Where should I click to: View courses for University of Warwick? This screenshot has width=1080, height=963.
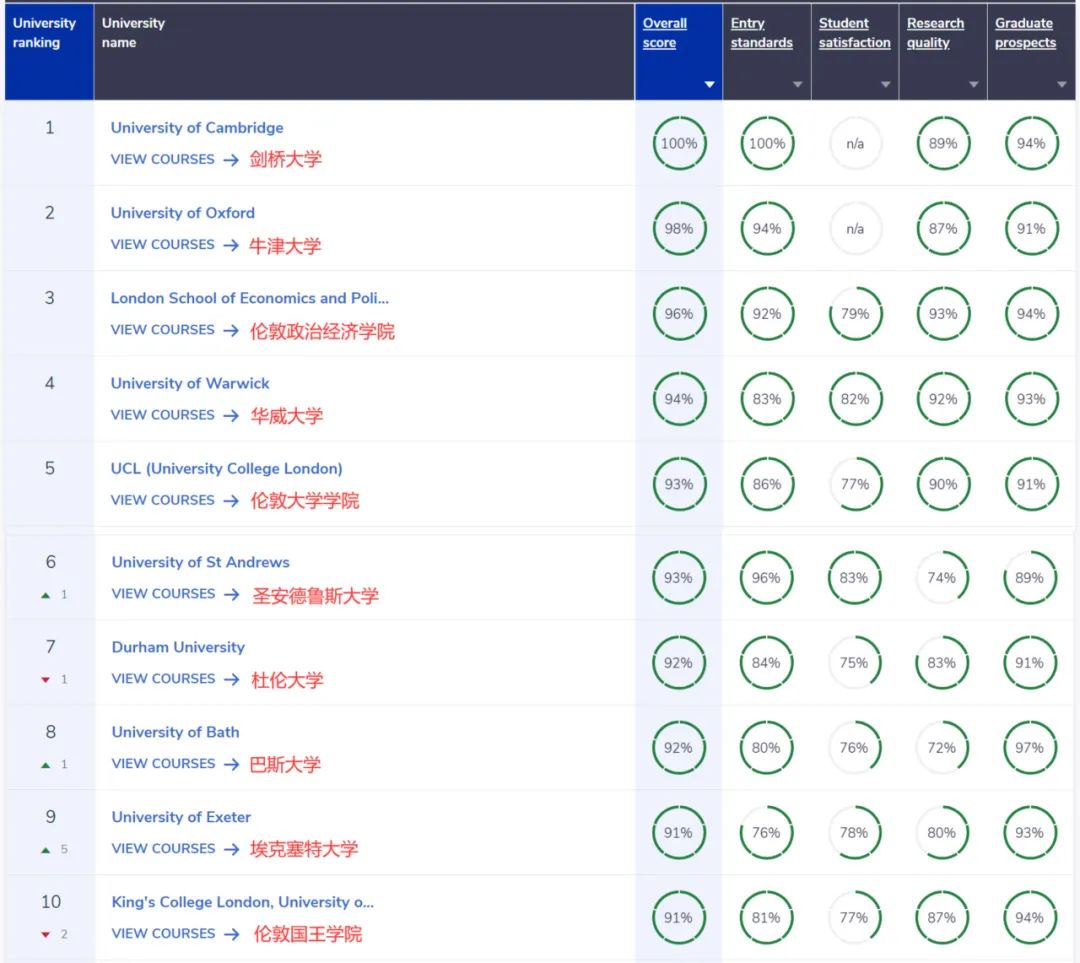(175, 415)
